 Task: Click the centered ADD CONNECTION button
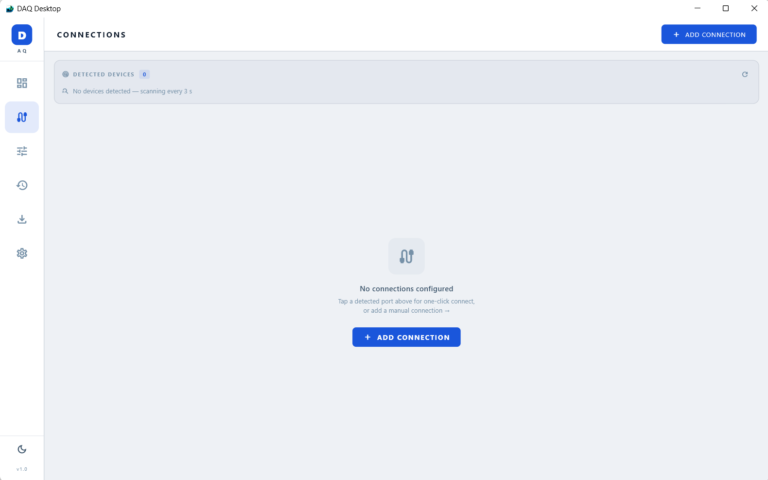(x=406, y=337)
